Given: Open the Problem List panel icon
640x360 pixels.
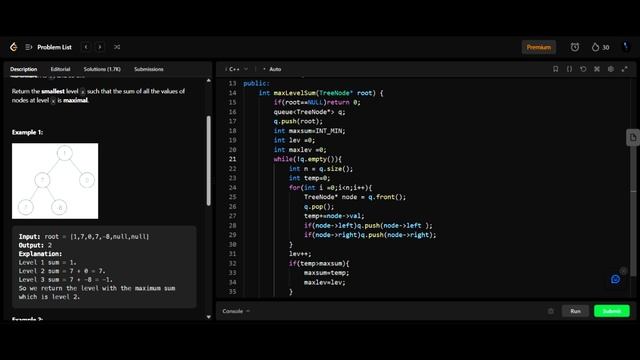Looking at the screenshot, I should point(29,47).
